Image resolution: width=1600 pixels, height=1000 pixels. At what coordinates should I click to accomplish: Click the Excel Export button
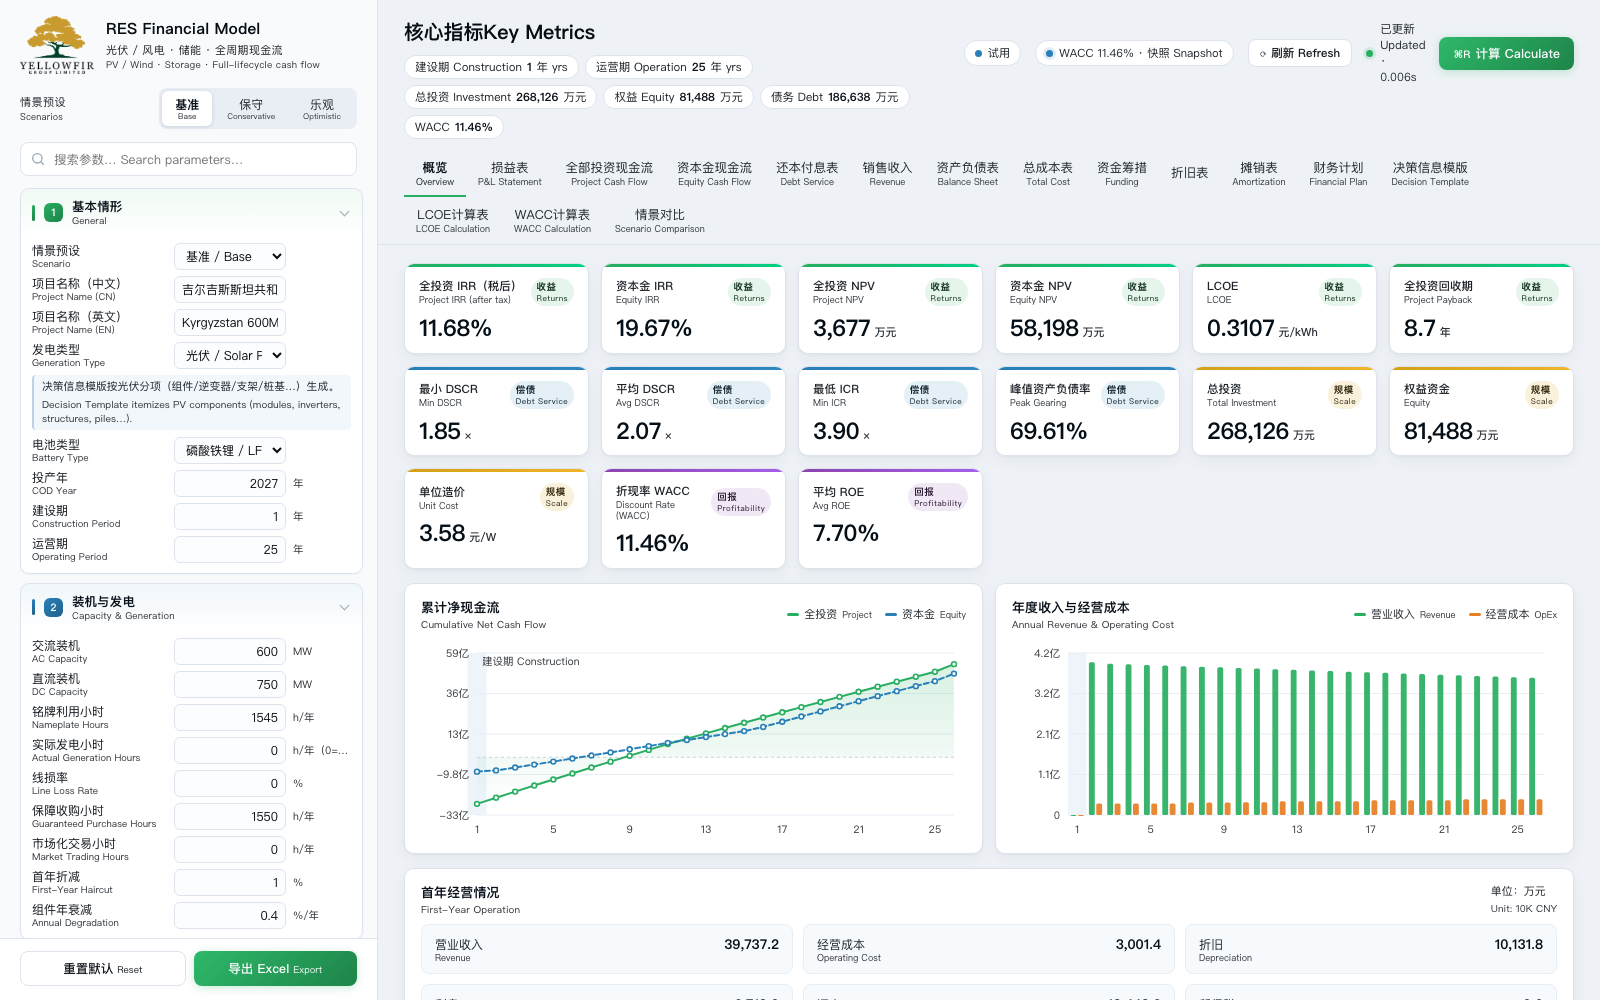(275, 969)
